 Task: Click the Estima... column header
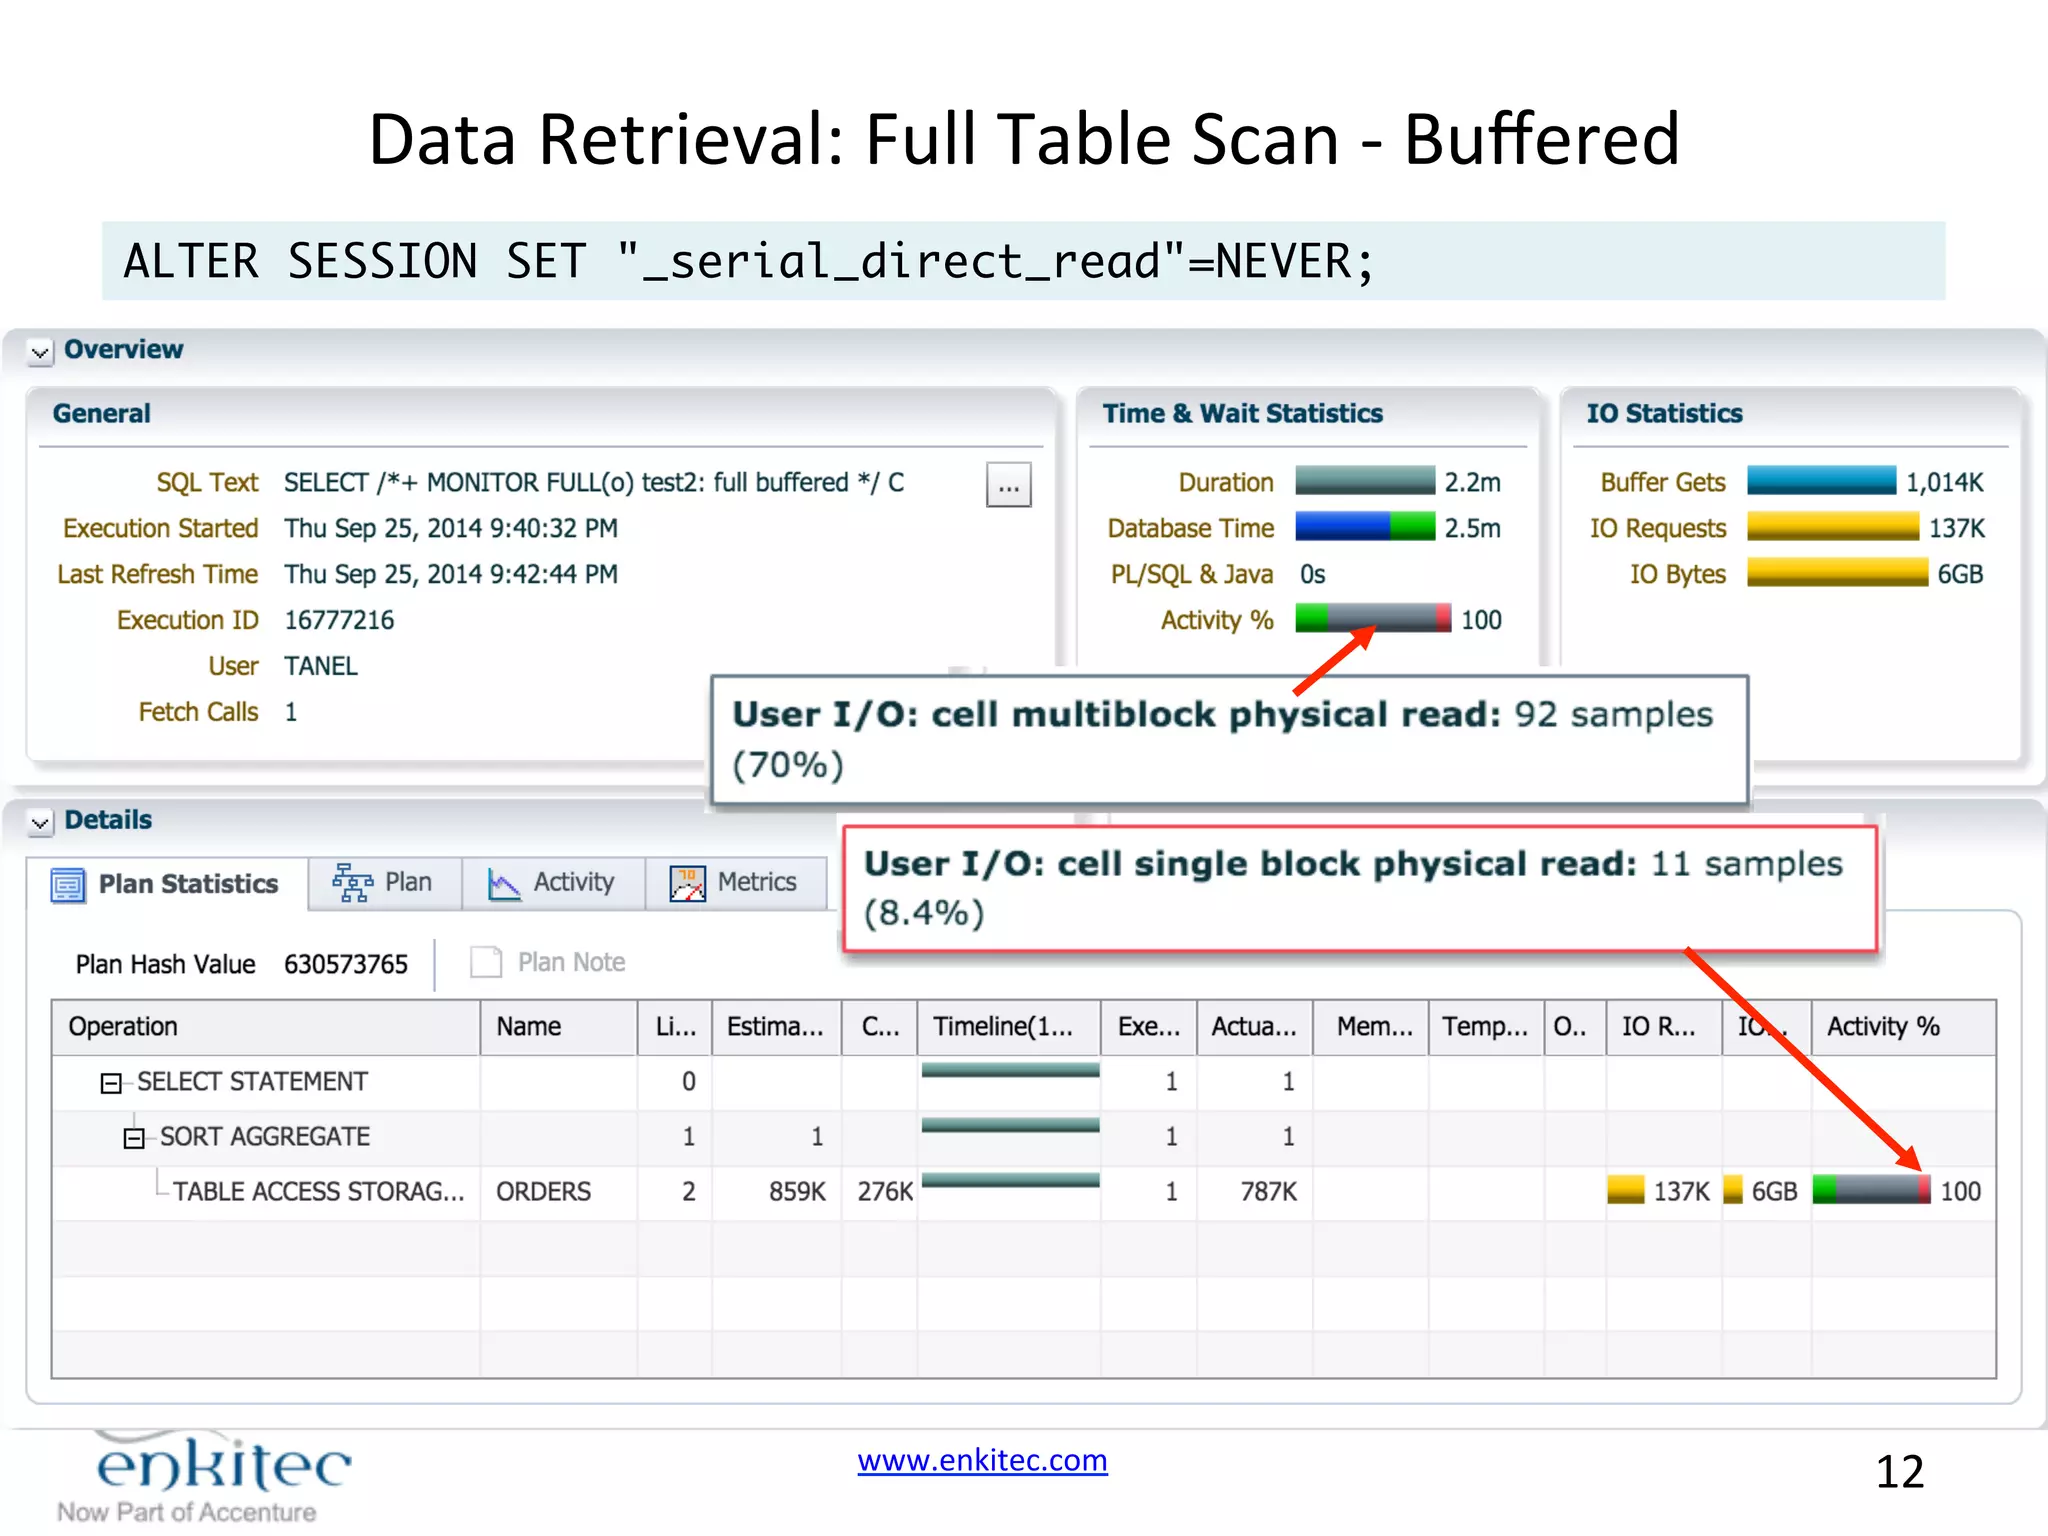(775, 1027)
